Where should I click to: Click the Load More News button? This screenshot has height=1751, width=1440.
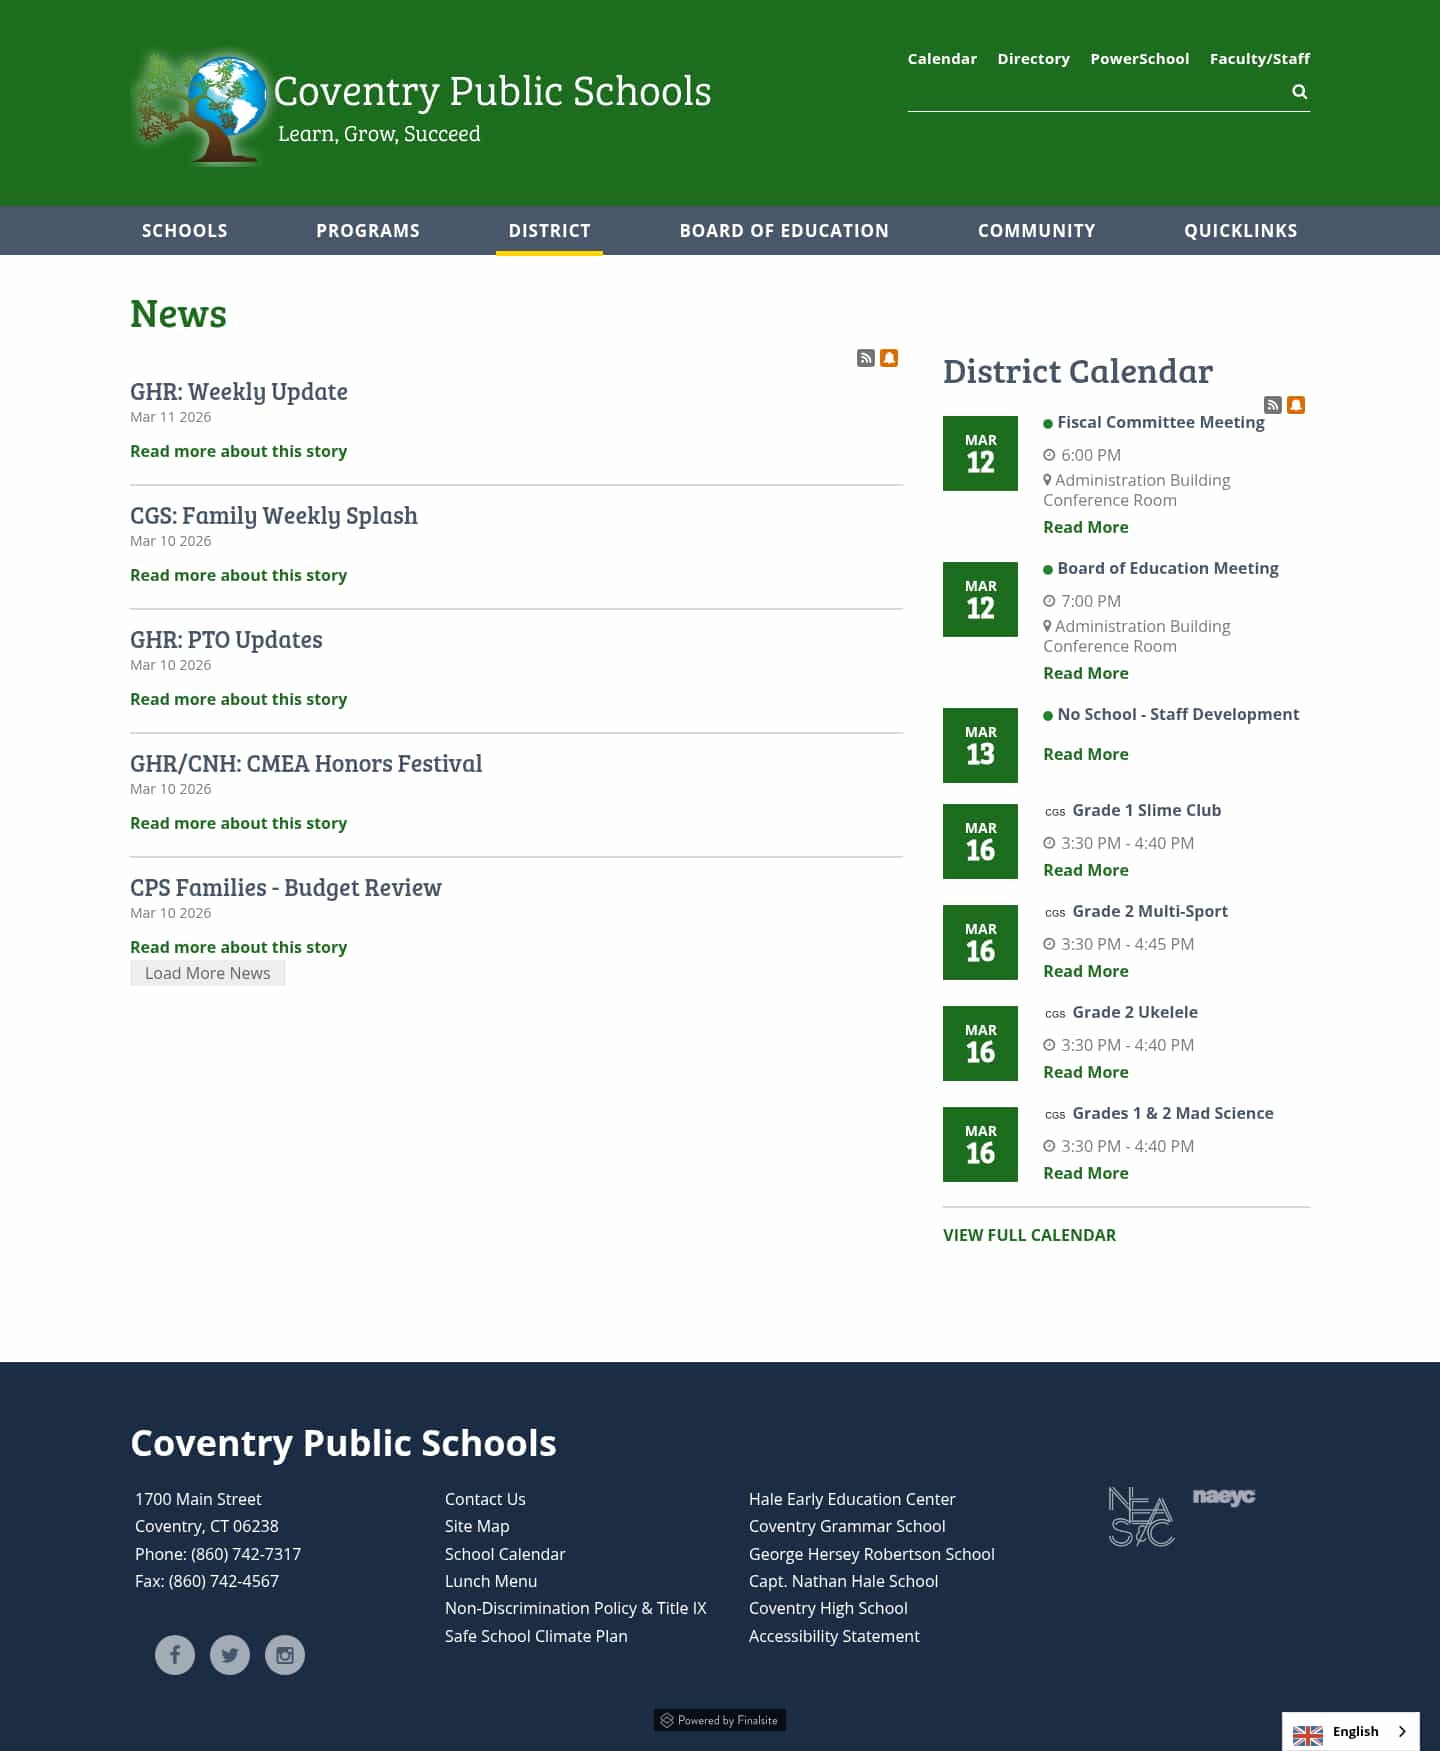click(x=208, y=973)
